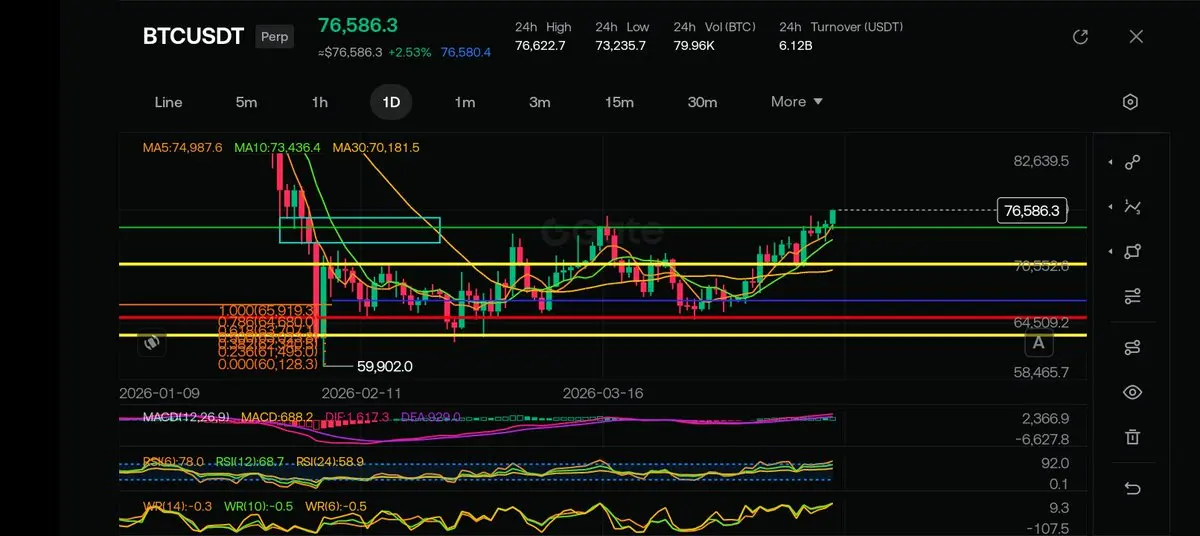Open chart settings hexagon icon

coord(1130,102)
